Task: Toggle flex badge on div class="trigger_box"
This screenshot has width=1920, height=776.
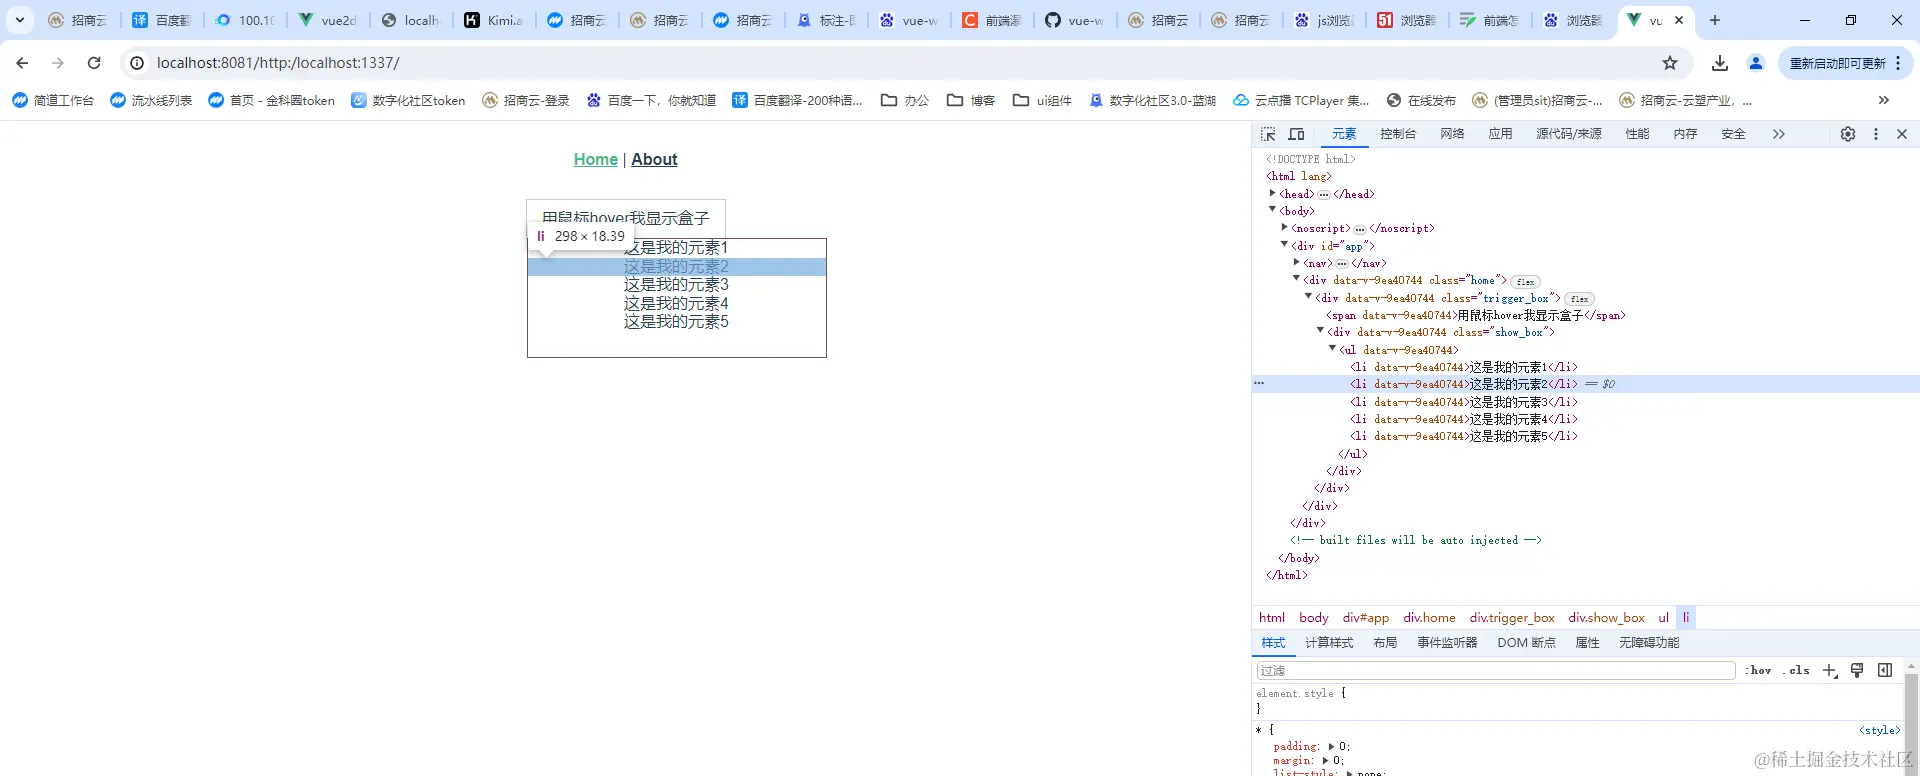Action: point(1579,299)
